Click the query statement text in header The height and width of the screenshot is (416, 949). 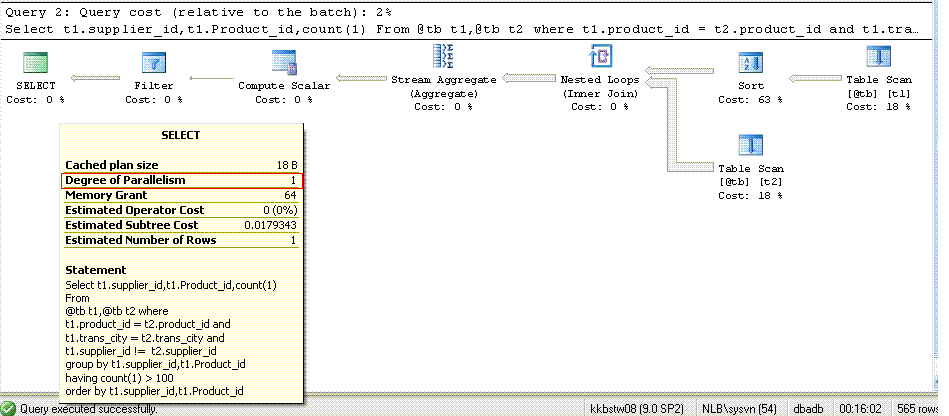(463, 29)
